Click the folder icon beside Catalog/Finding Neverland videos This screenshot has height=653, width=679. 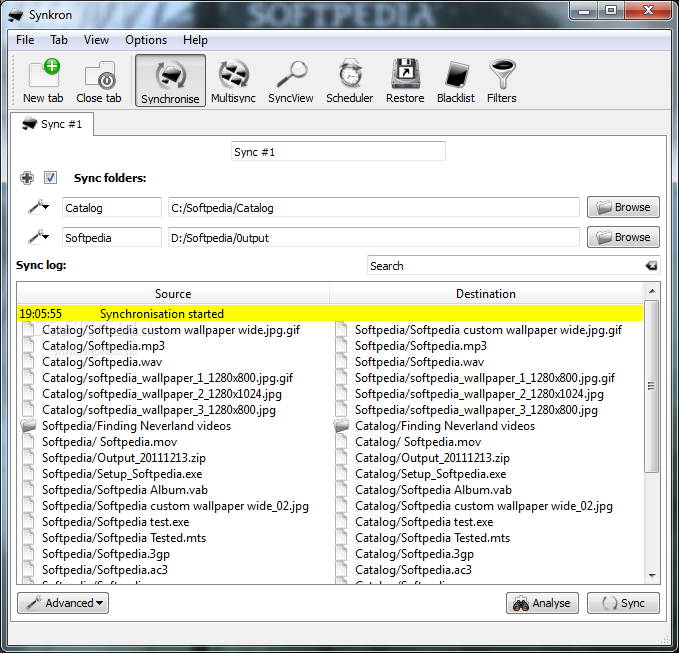click(x=341, y=426)
